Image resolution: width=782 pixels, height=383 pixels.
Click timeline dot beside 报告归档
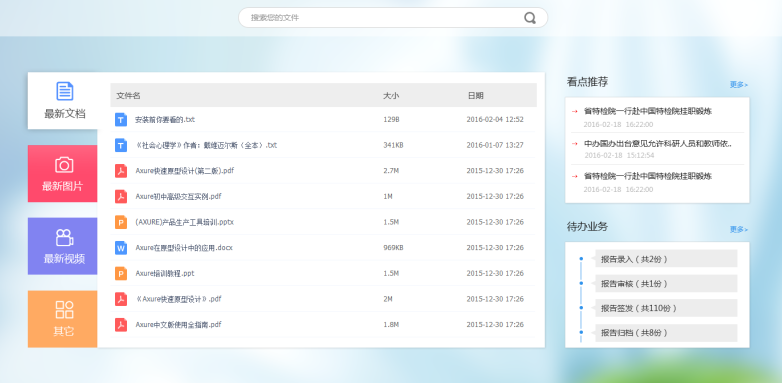581,332
